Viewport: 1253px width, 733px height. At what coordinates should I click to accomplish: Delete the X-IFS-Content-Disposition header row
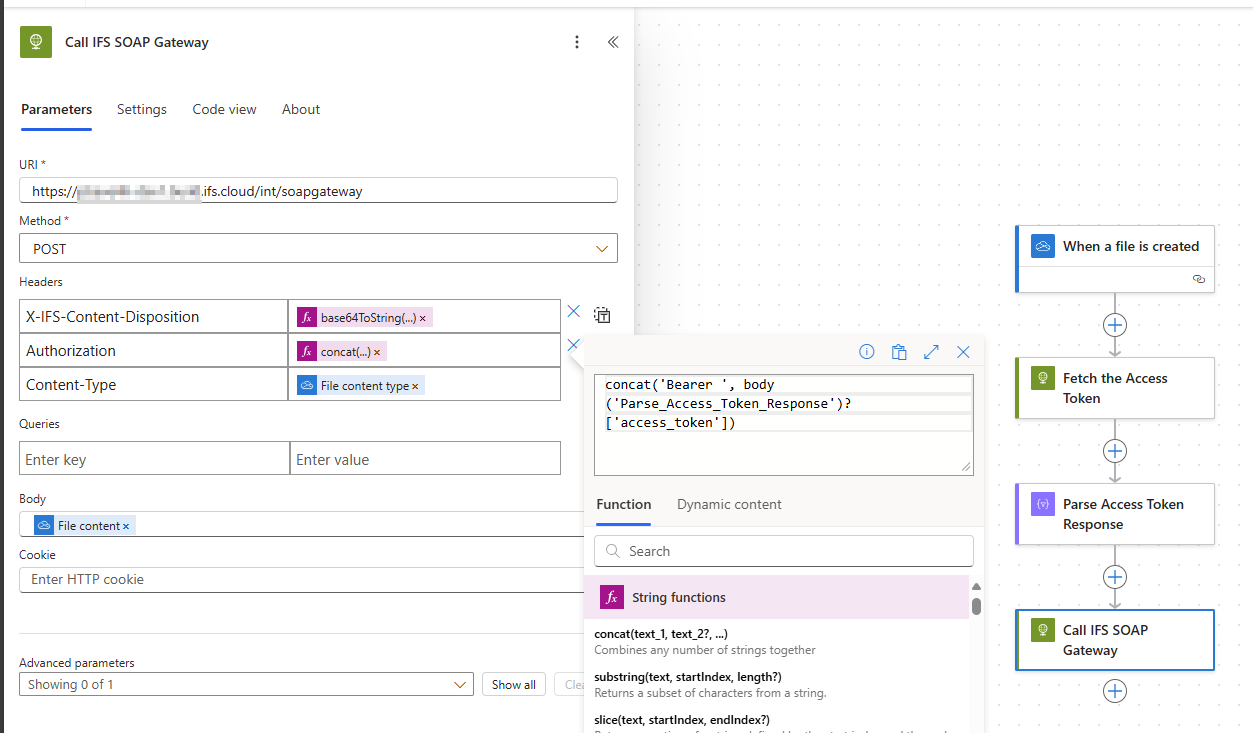[x=573, y=312]
